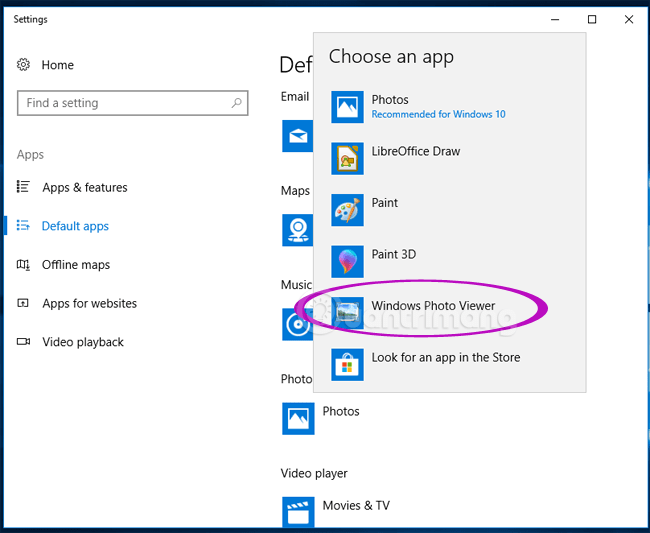The image size is (650, 533).
Task: Click the Apps section heading in sidebar
Action: 30,155
